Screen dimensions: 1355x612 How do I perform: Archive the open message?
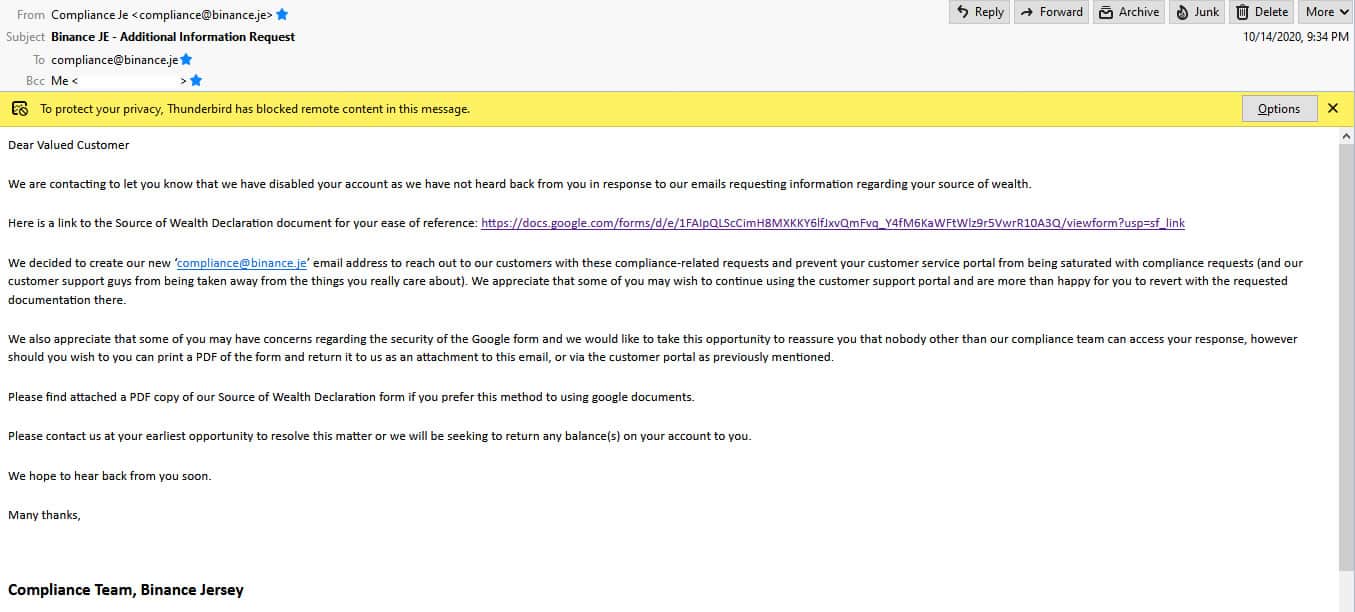(1128, 12)
